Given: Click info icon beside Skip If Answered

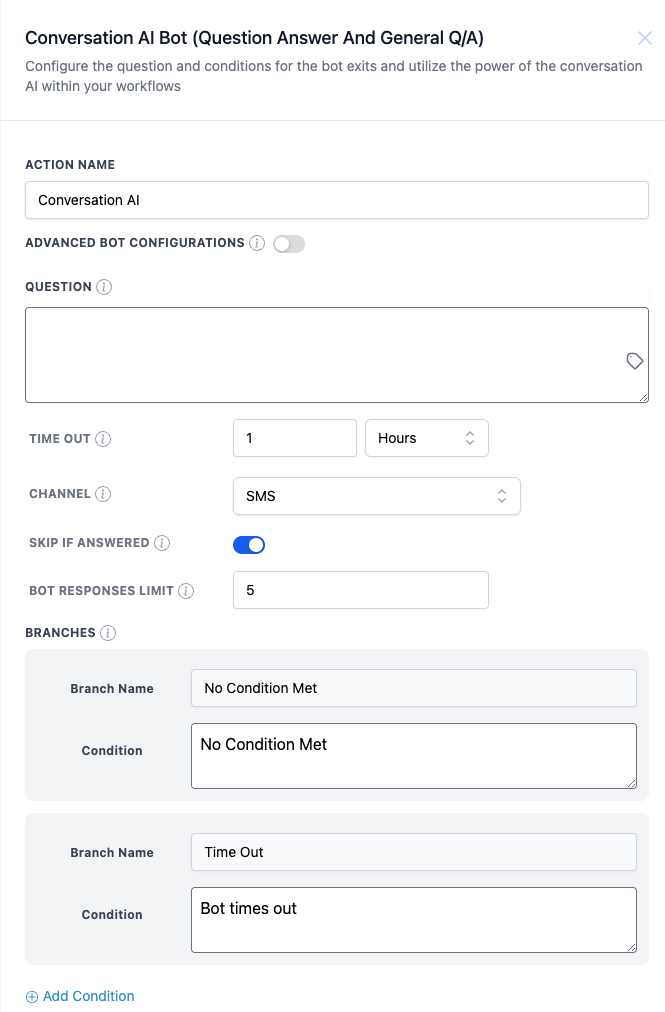Looking at the screenshot, I should (x=162, y=543).
